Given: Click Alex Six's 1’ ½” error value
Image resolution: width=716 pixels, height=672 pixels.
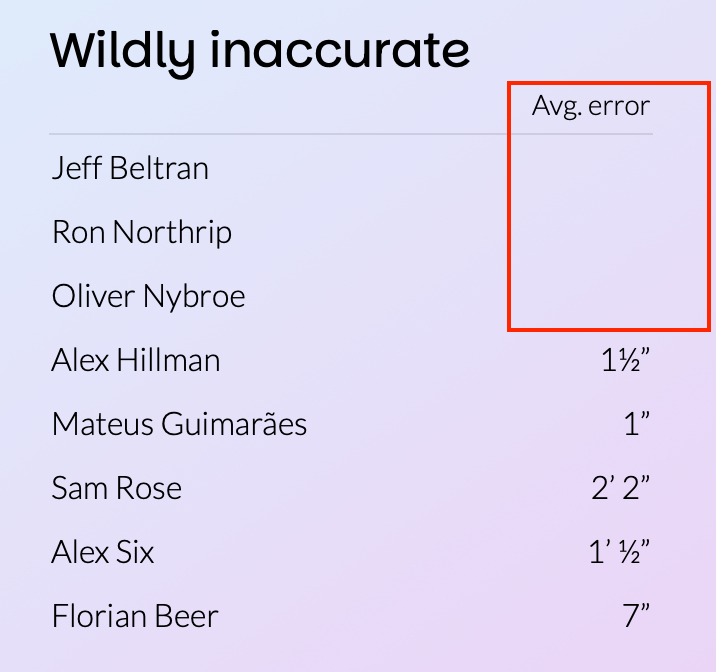Looking at the screenshot, I should coord(620,552).
